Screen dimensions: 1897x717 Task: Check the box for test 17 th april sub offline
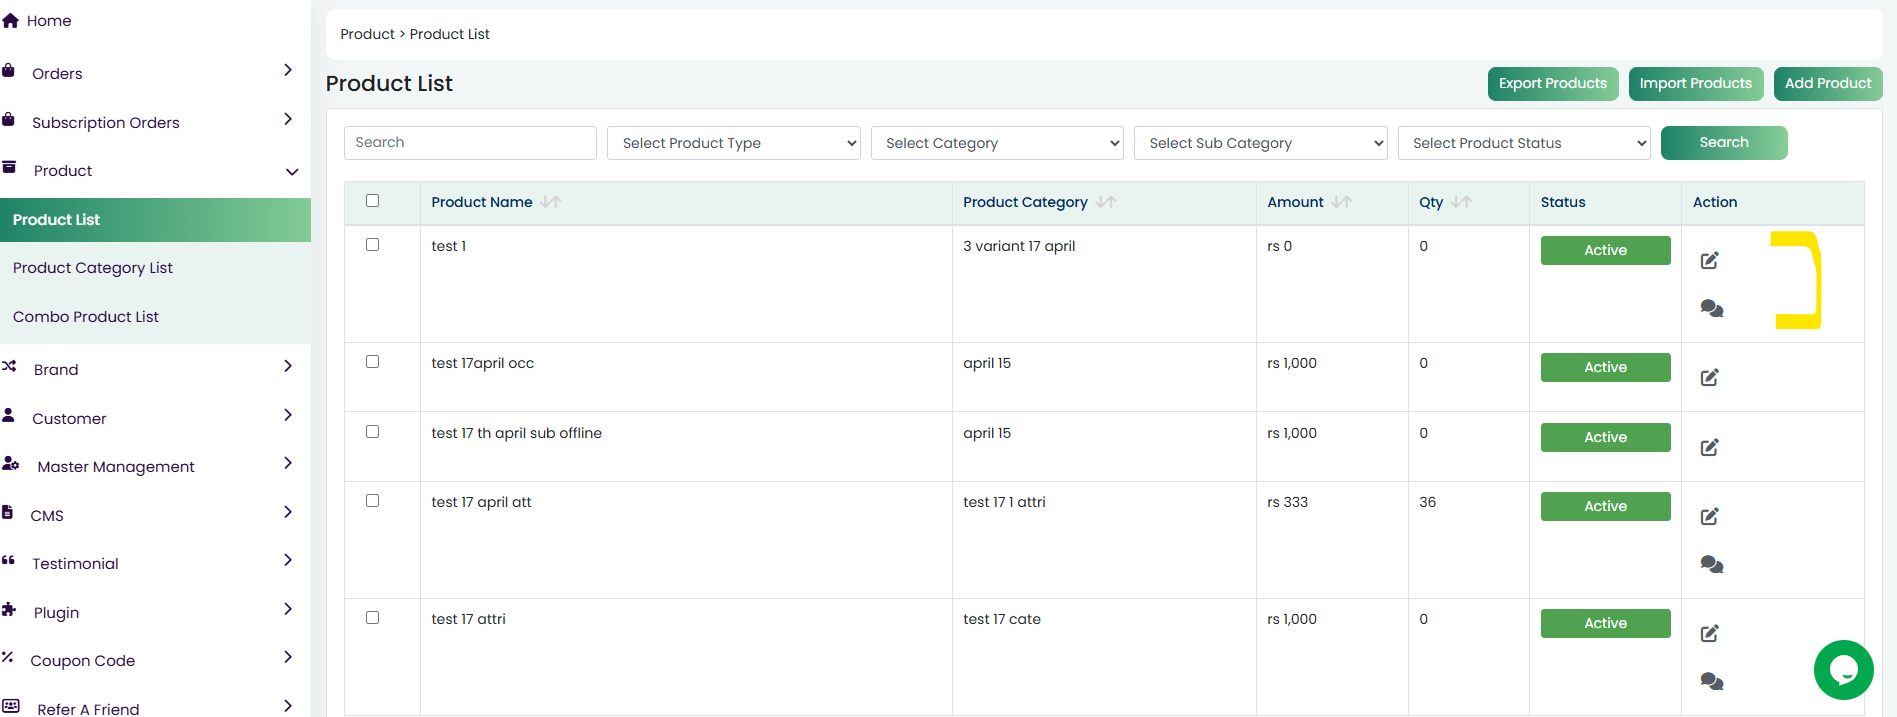tap(373, 432)
